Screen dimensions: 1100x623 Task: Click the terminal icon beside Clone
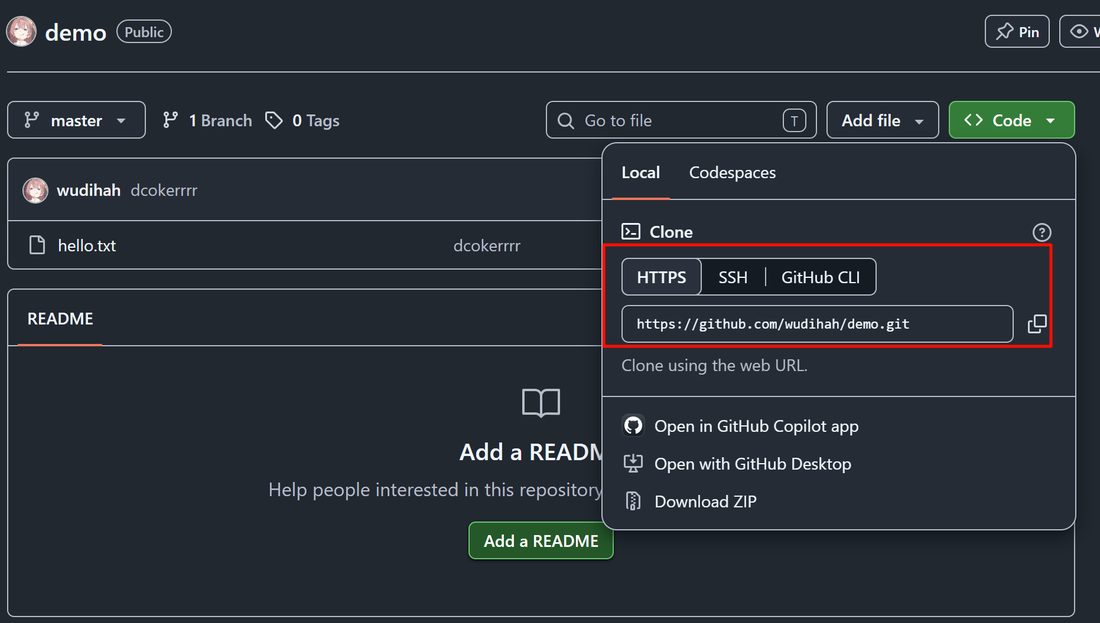[631, 232]
